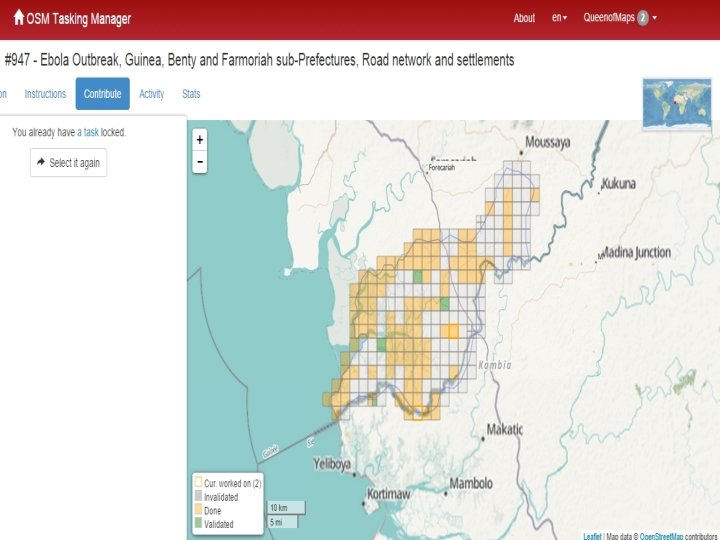Open the world overview map thumbnail
The height and width of the screenshot is (540, 720).
(x=677, y=104)
